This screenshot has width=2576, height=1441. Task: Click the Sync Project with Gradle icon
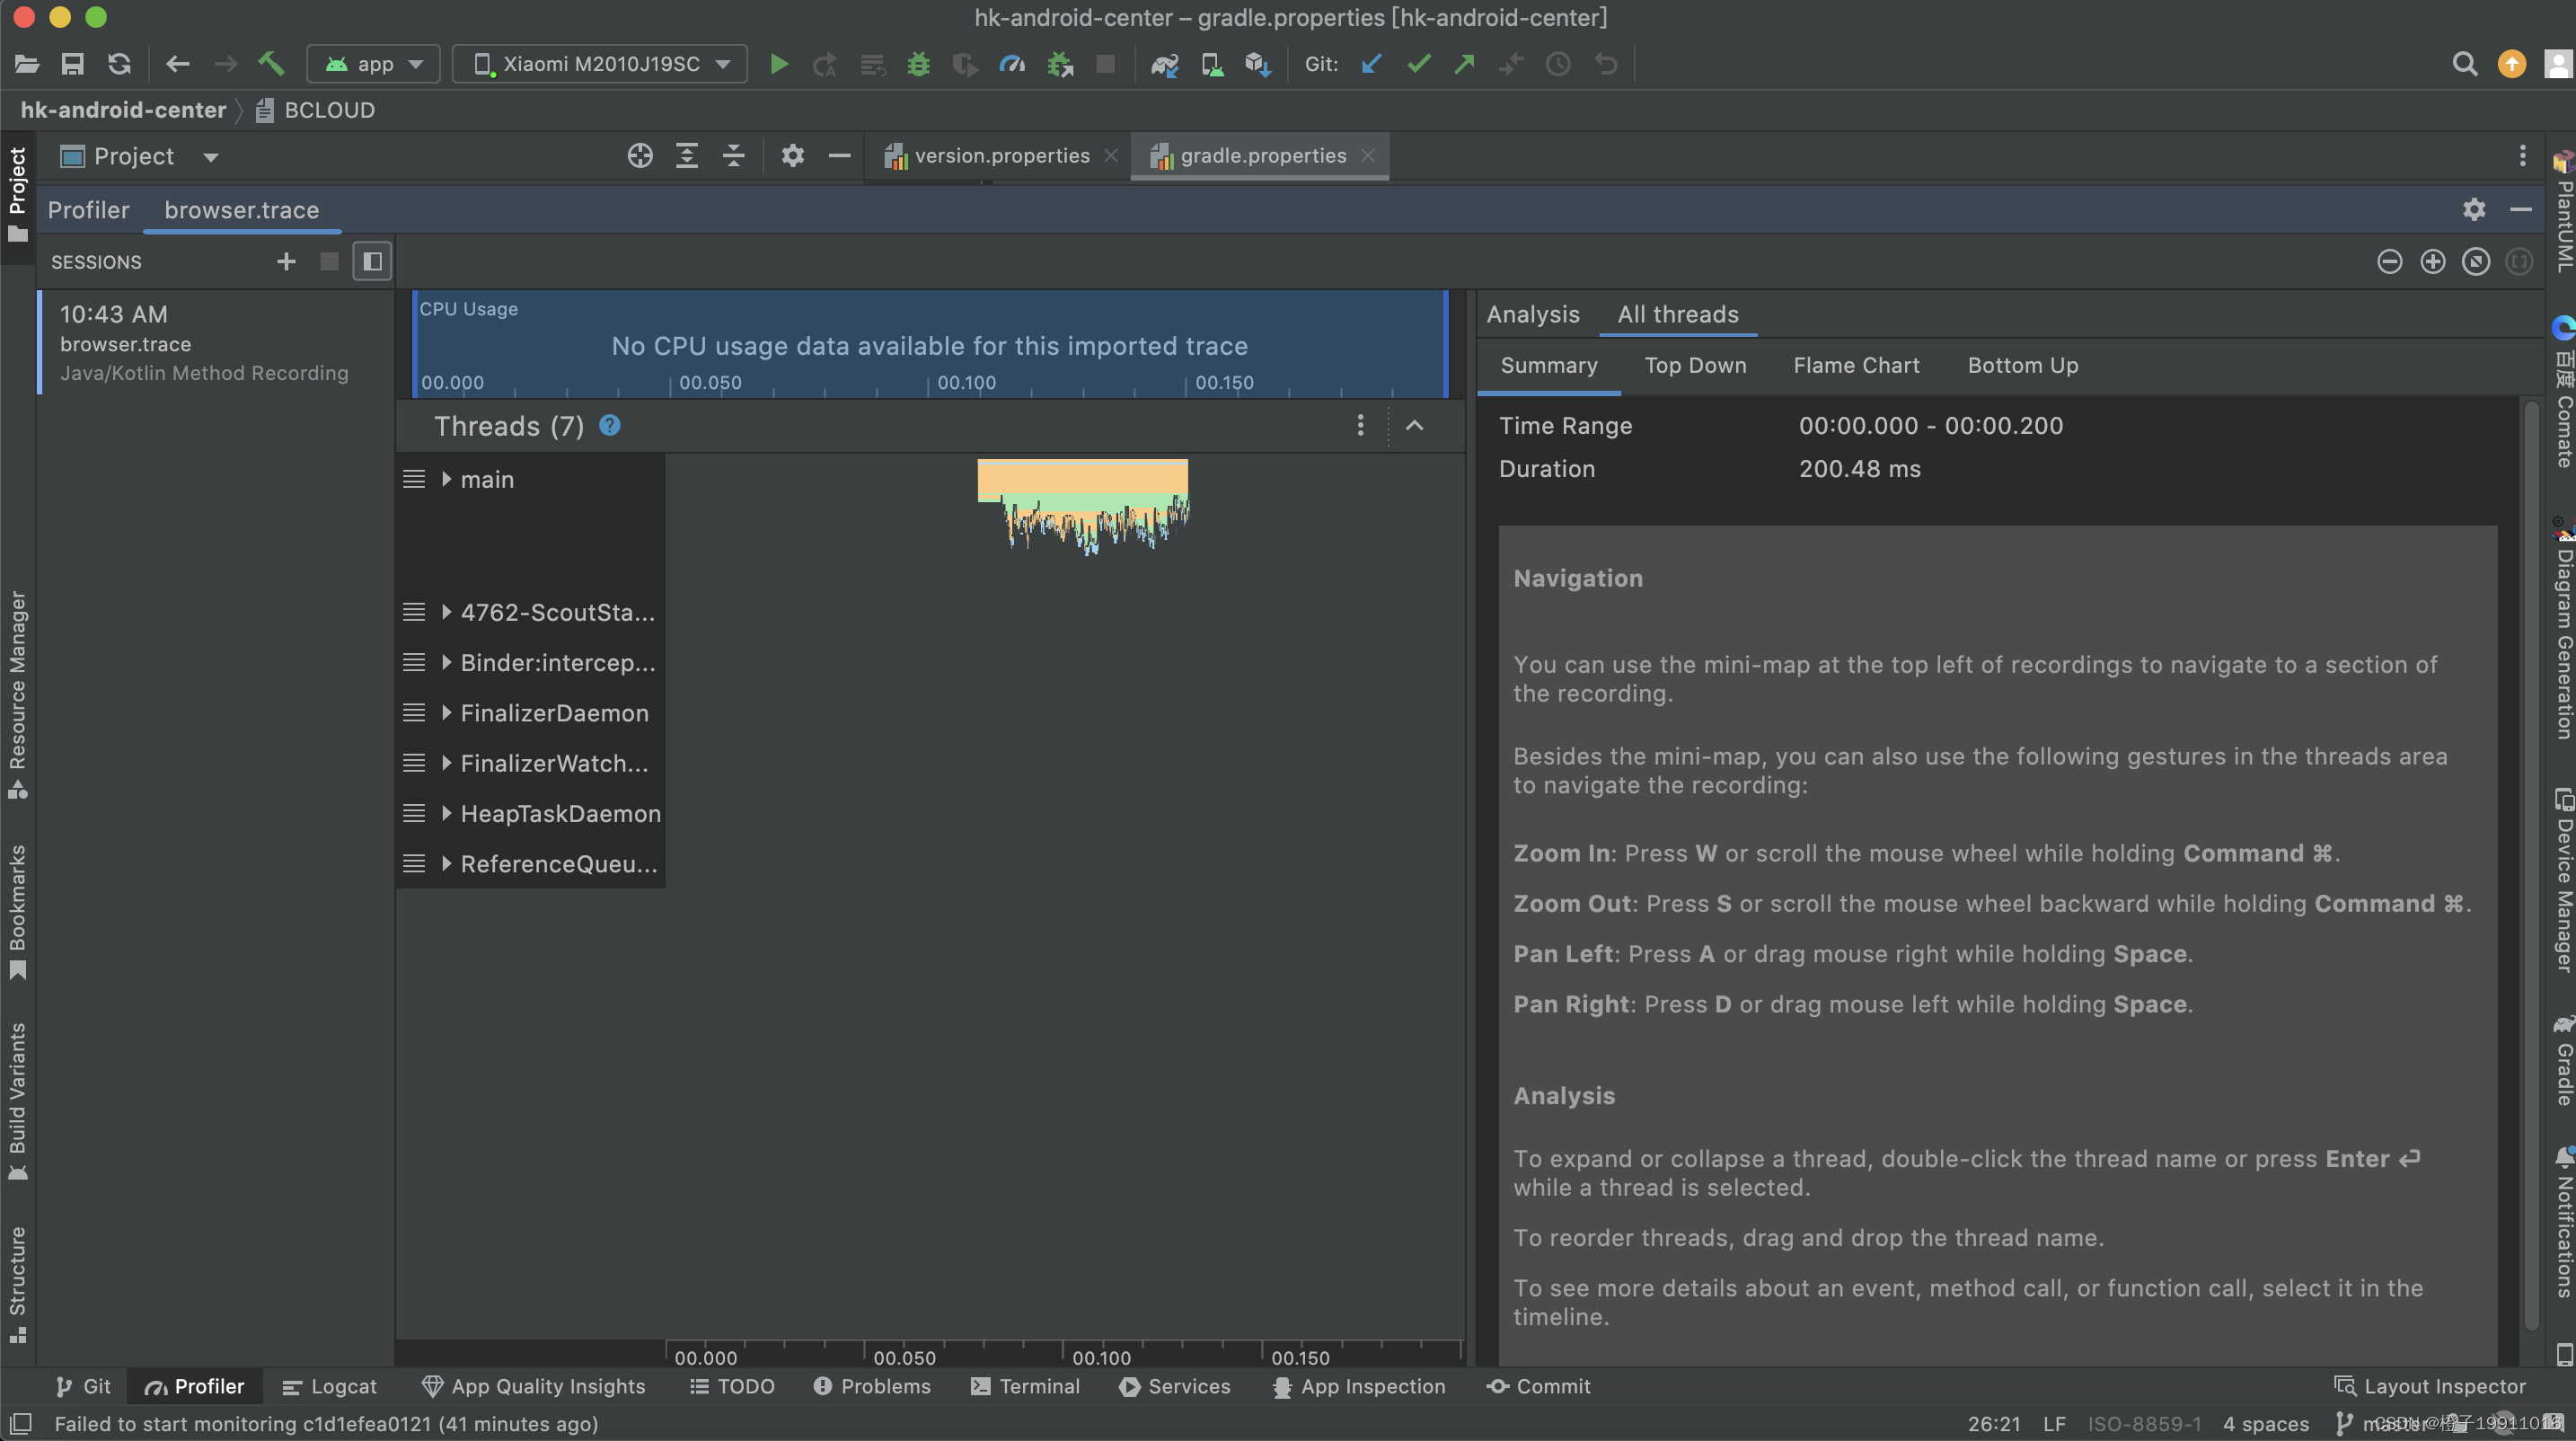pos(1164,65)
